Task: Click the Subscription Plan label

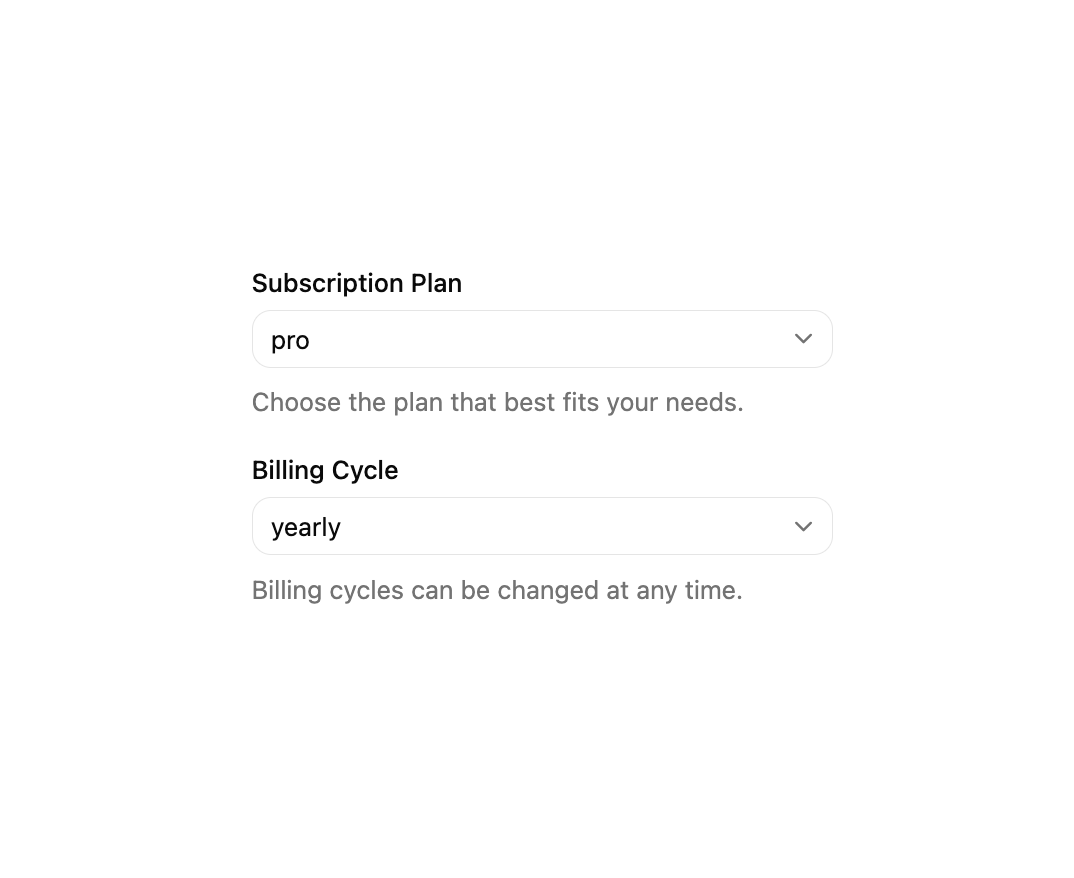Action: pos(357,284)
